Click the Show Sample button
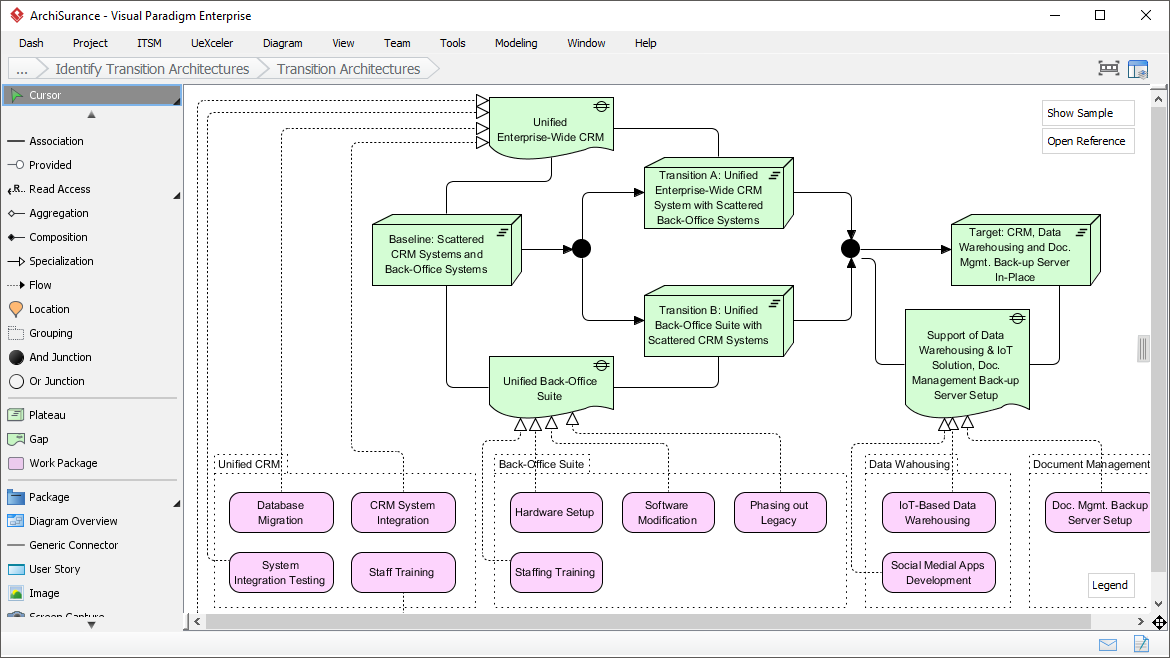The image size is (1170, 658). pyautogui.click(x=1087, y=113)
